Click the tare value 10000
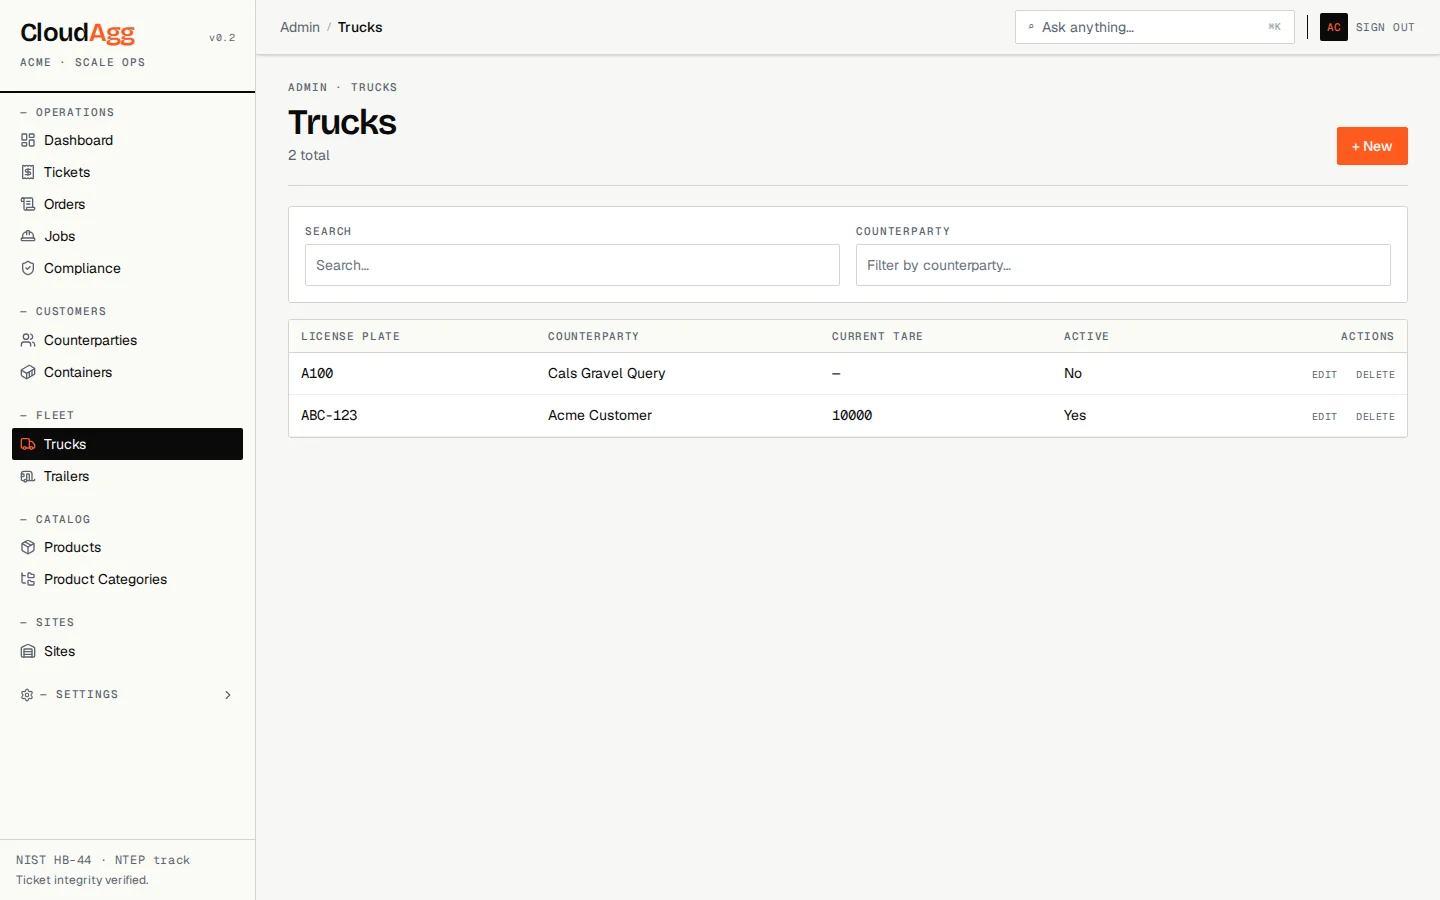 [852, 415]
